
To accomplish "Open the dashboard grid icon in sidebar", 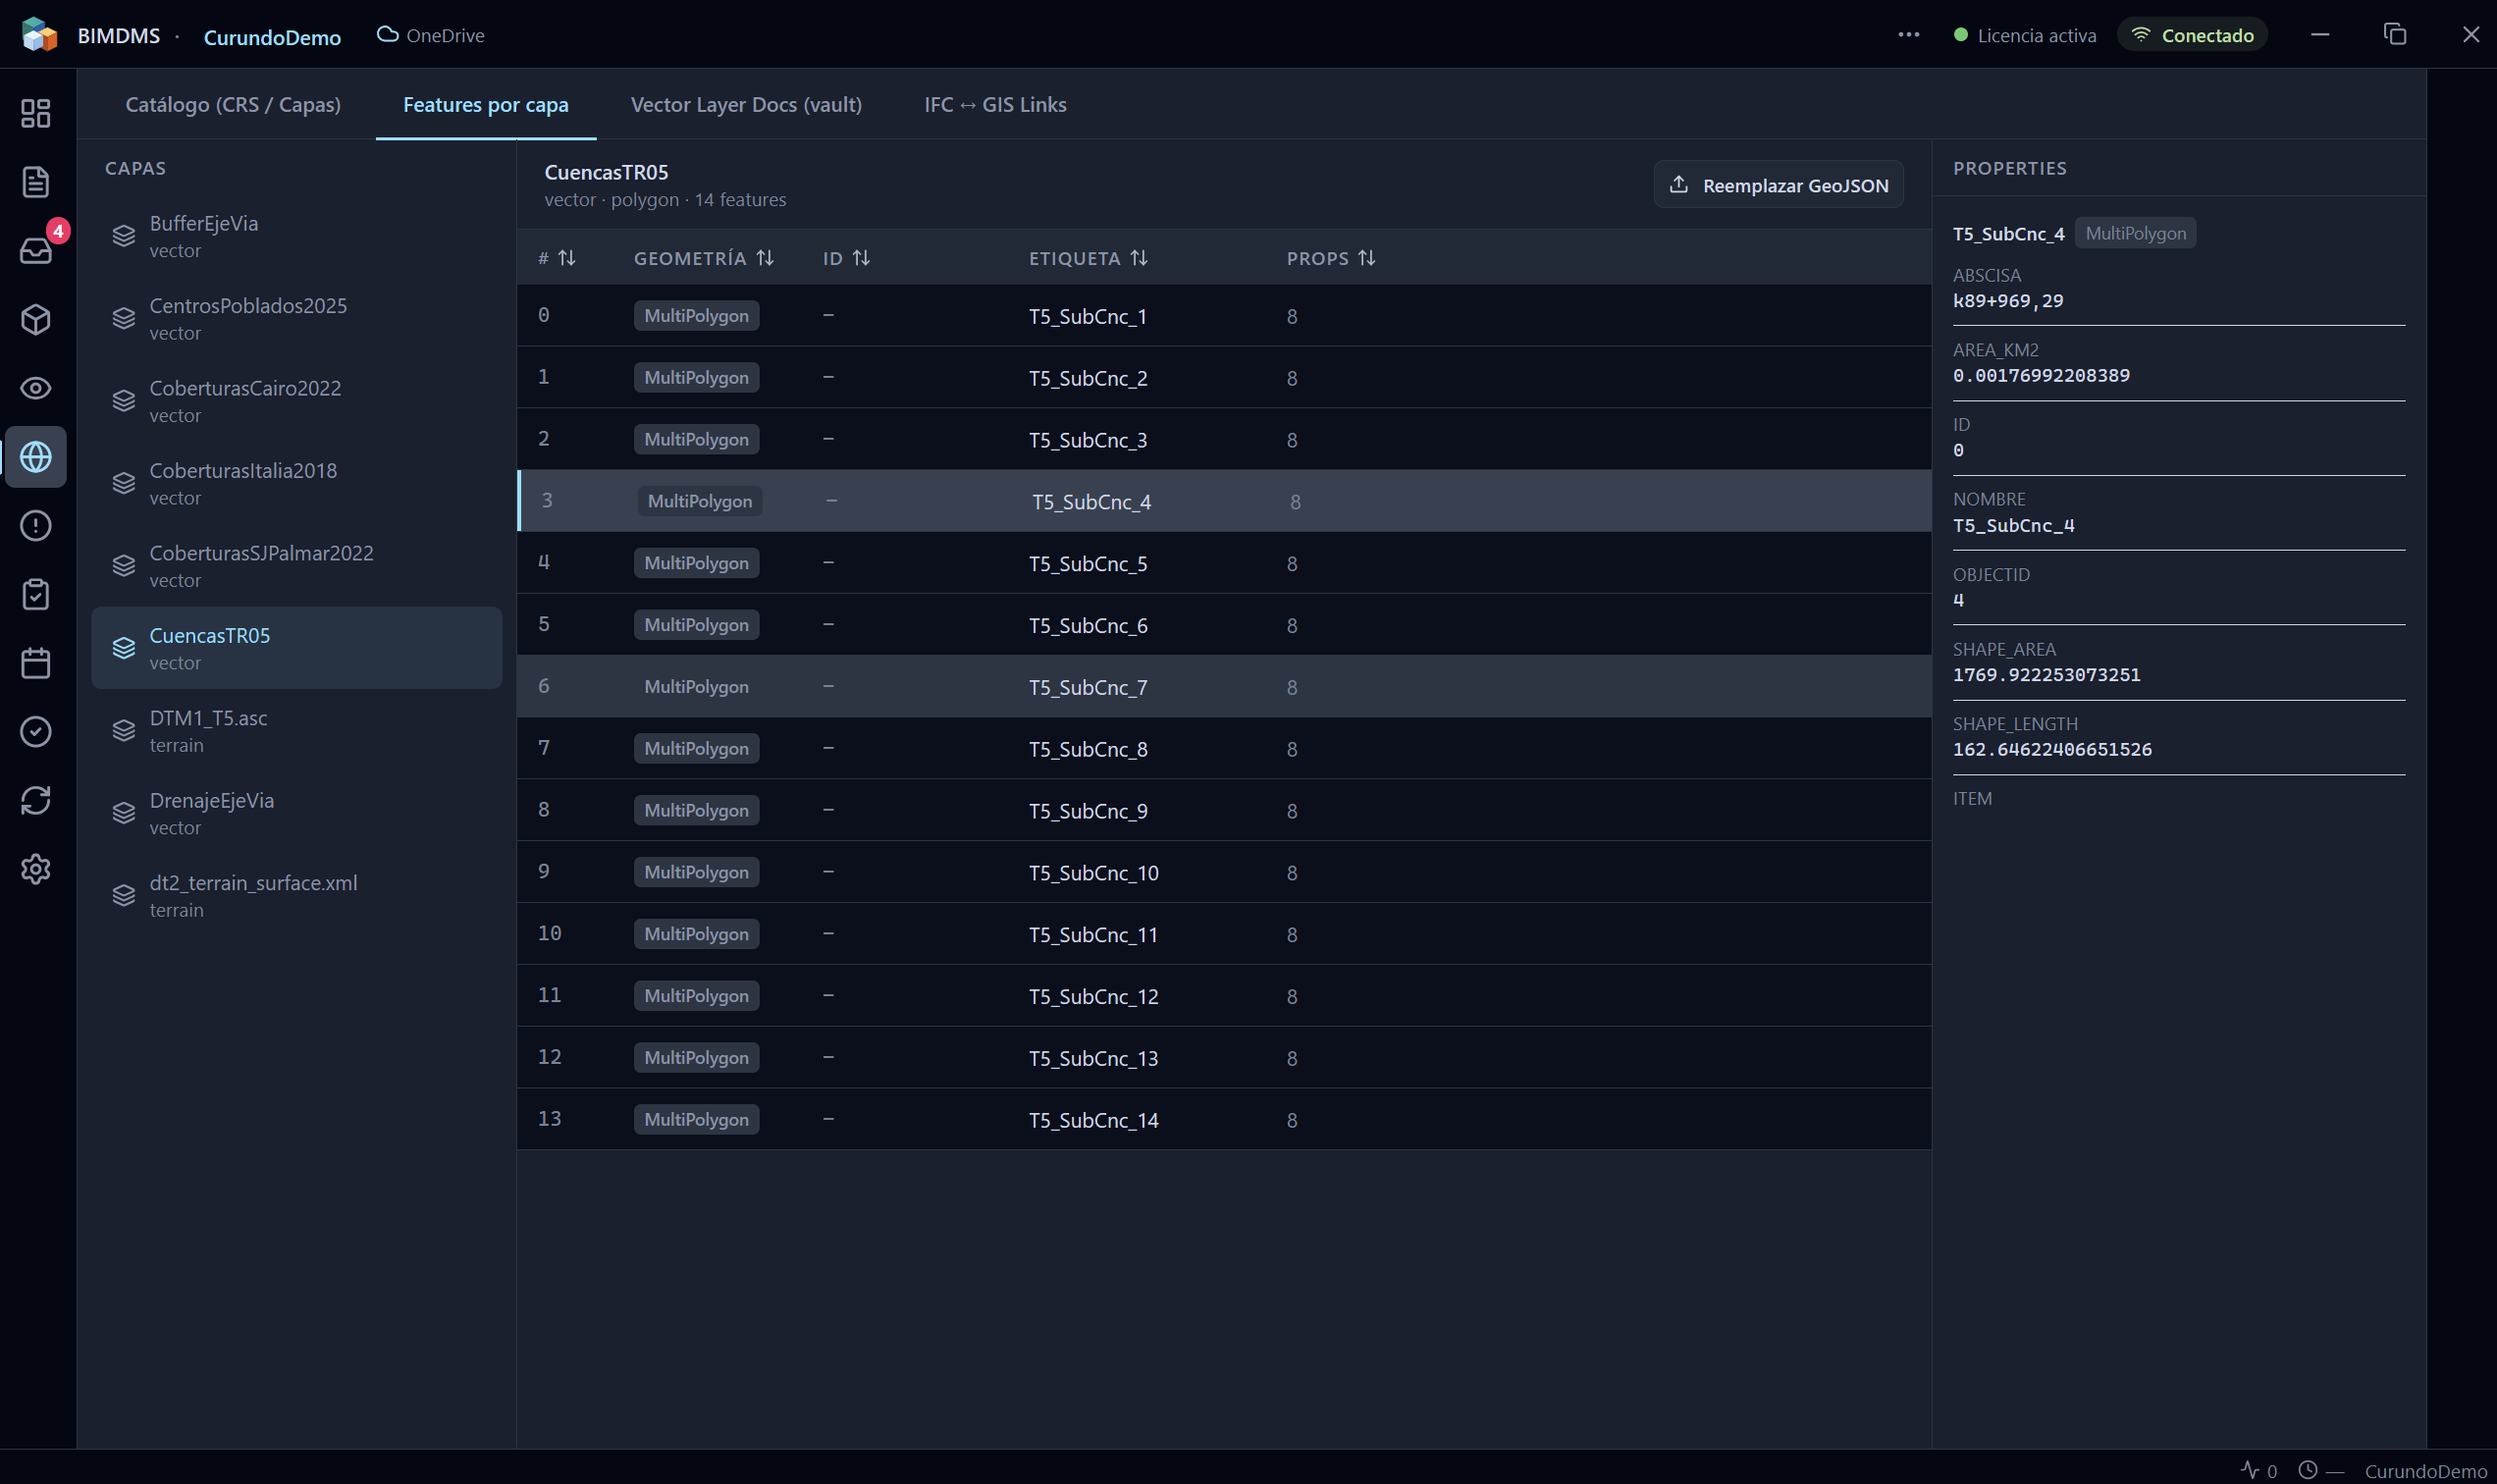I will coord(36,113).
